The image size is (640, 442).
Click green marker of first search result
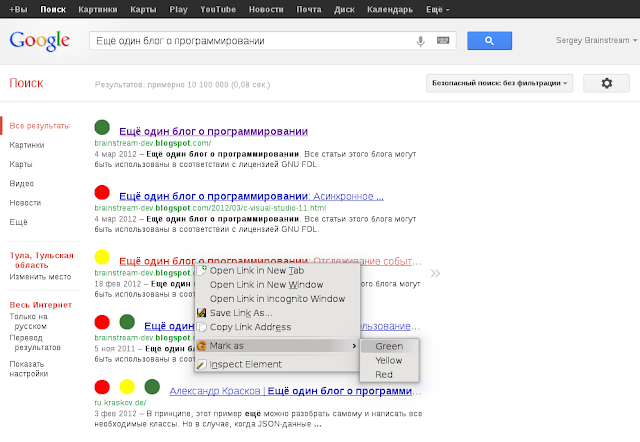click(x=102, y=127)
